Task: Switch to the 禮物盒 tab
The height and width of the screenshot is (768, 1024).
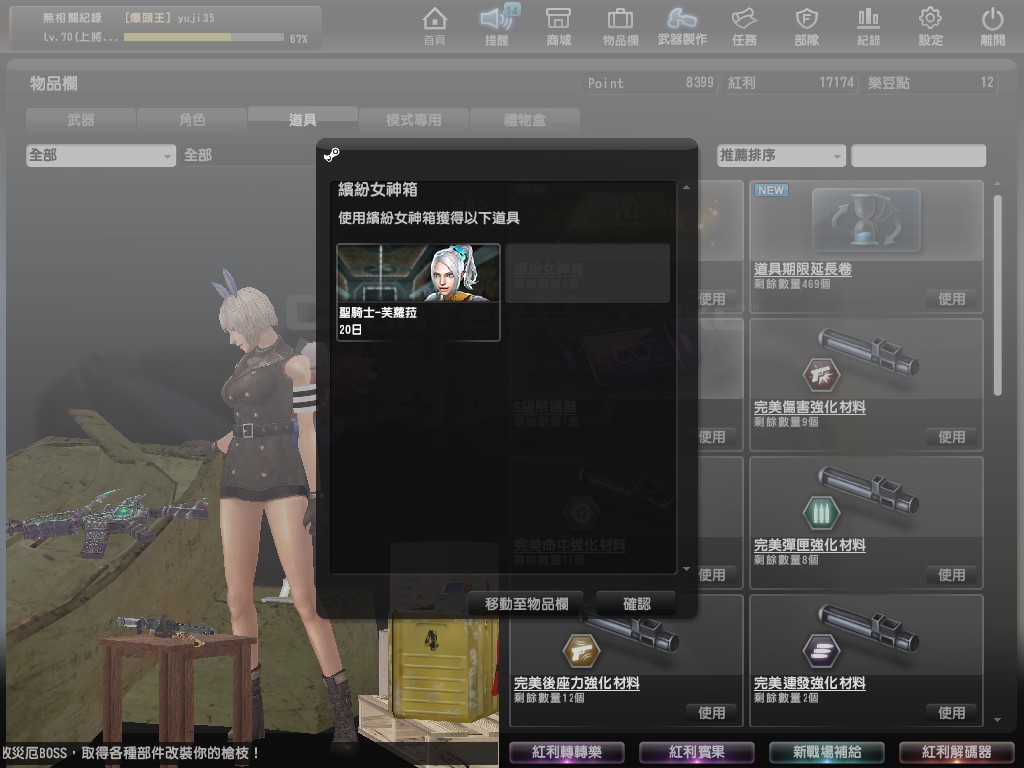Action: click(x=524, y=120)
